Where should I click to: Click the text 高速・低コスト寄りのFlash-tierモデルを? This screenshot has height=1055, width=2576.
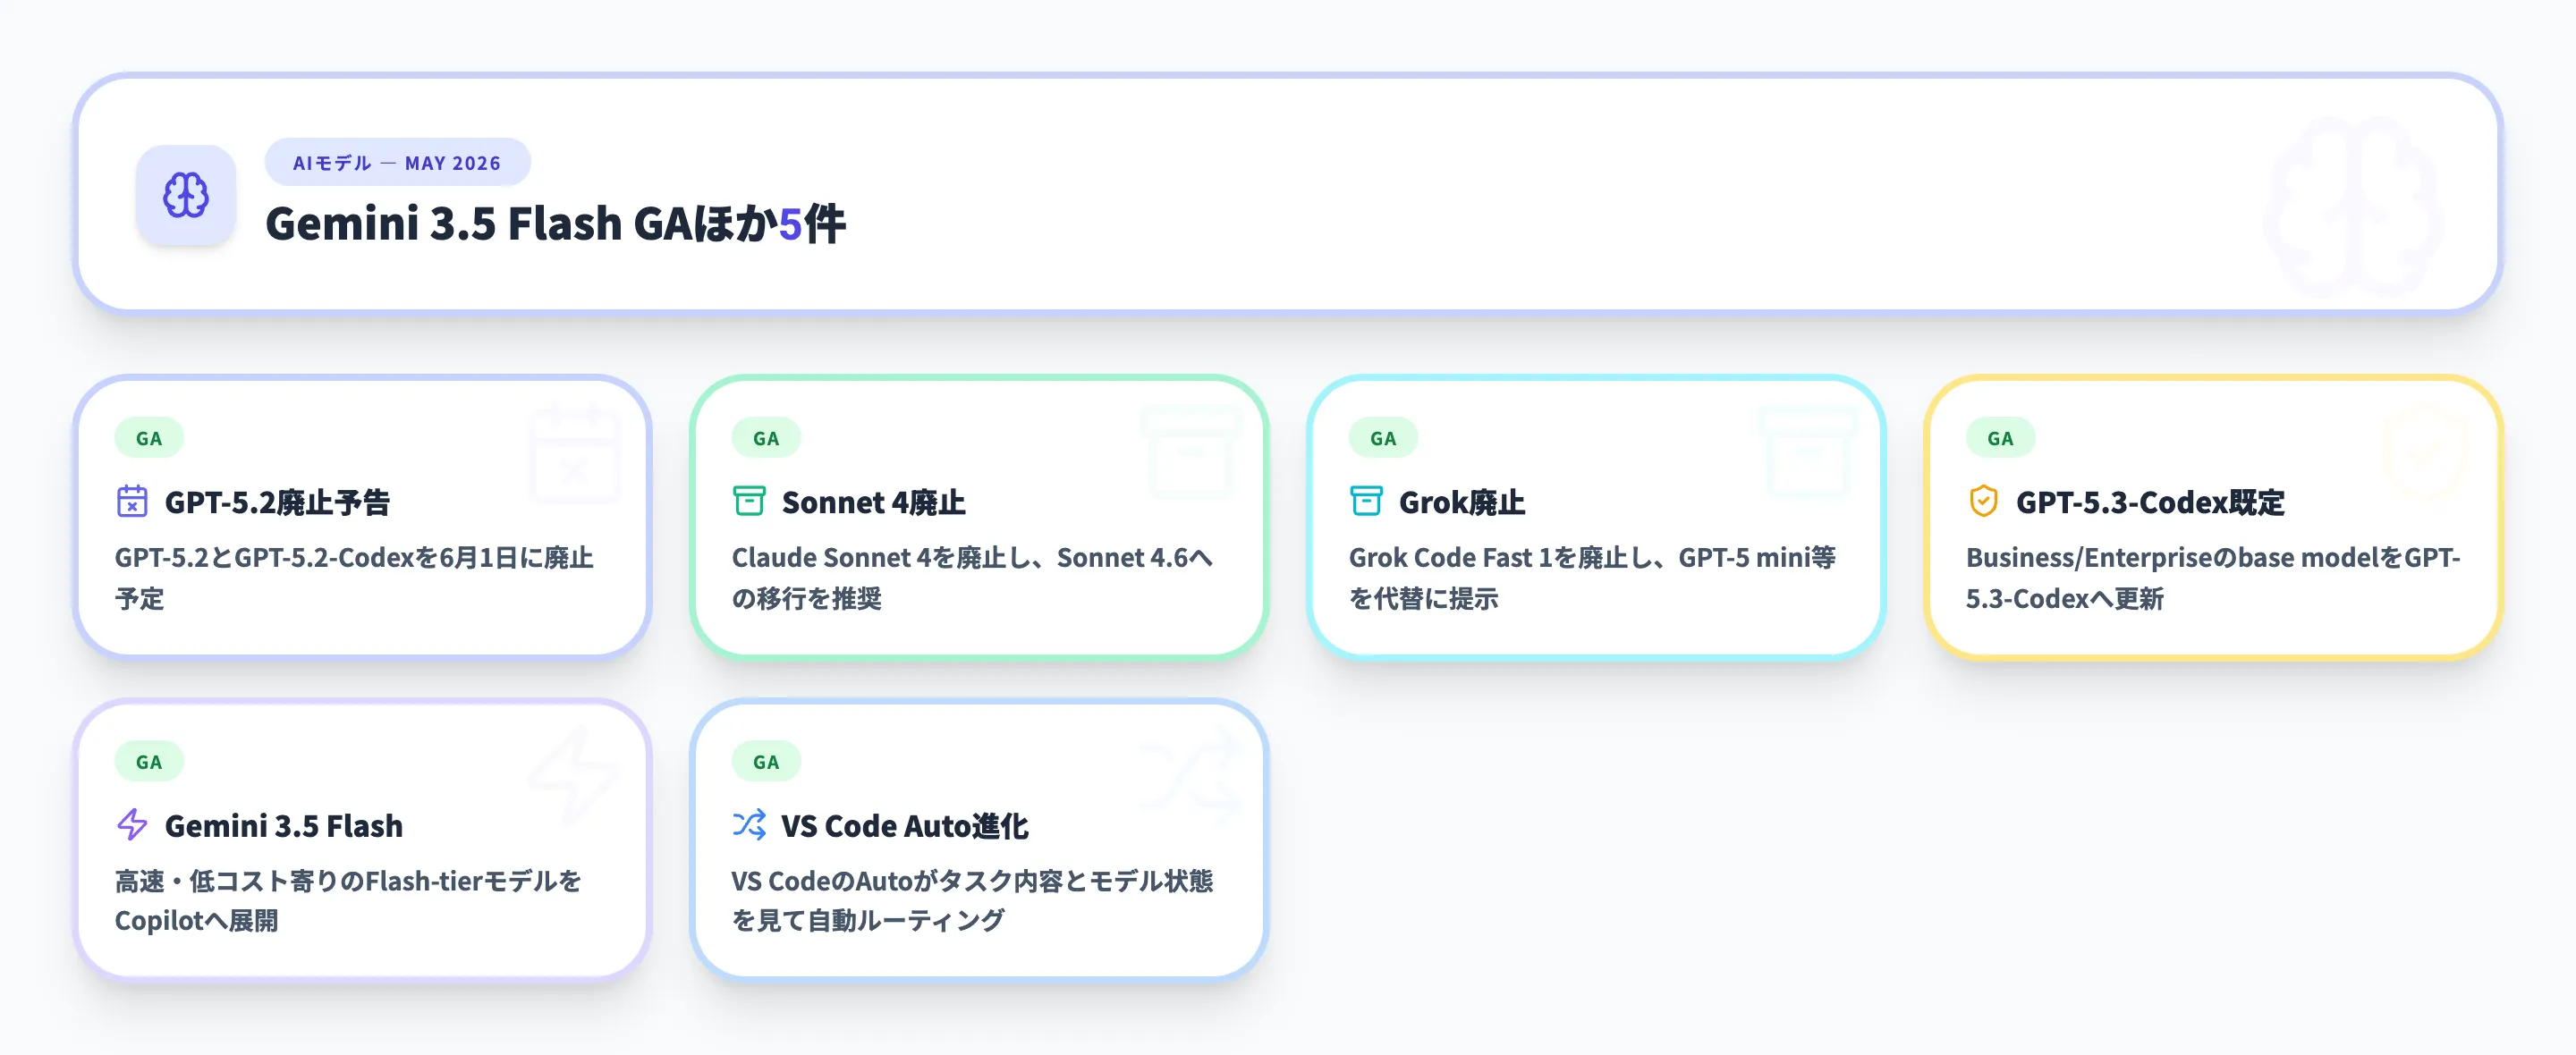tap(348, 881)
